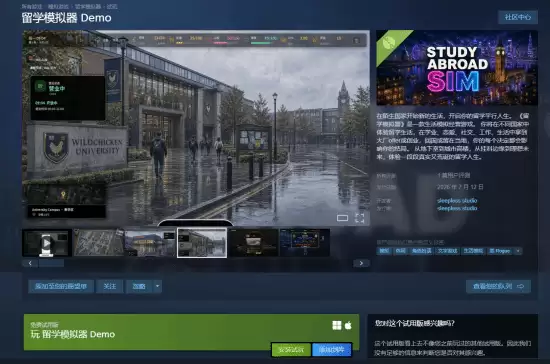Click 添加至您的愿望单 wishlist button
Image resolution: width=550 pixels, height=364 pixels.
(x=61, y=286)
